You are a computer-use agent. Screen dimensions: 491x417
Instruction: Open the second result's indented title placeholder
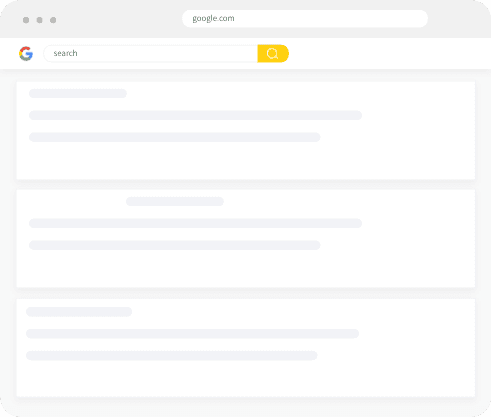click(x=175, y=201)
